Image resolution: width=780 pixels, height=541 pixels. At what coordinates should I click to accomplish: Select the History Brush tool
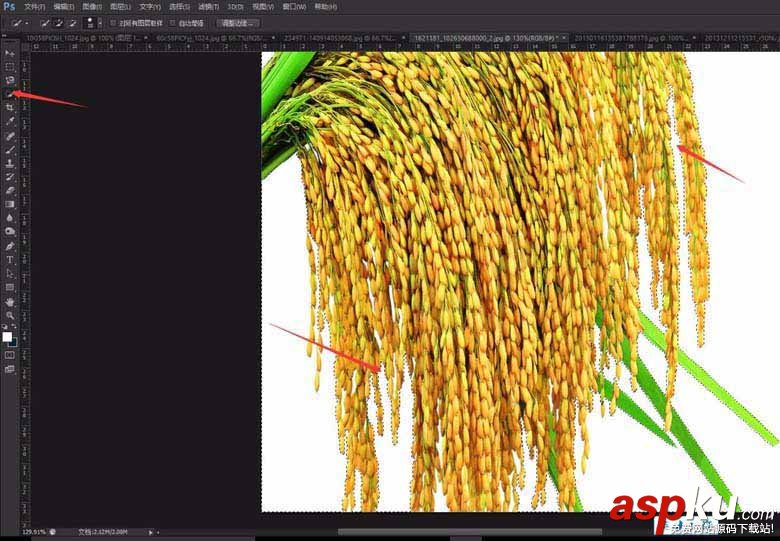click(9, 177)
